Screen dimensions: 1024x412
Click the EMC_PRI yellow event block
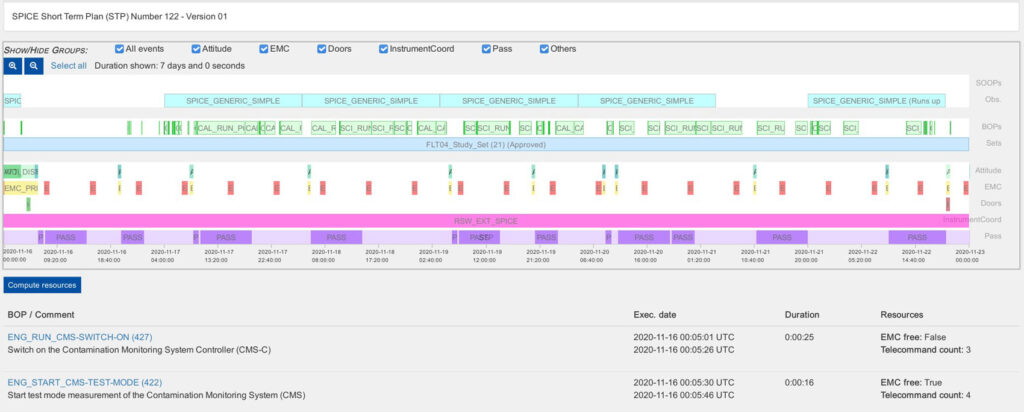(x=20, y=188)
